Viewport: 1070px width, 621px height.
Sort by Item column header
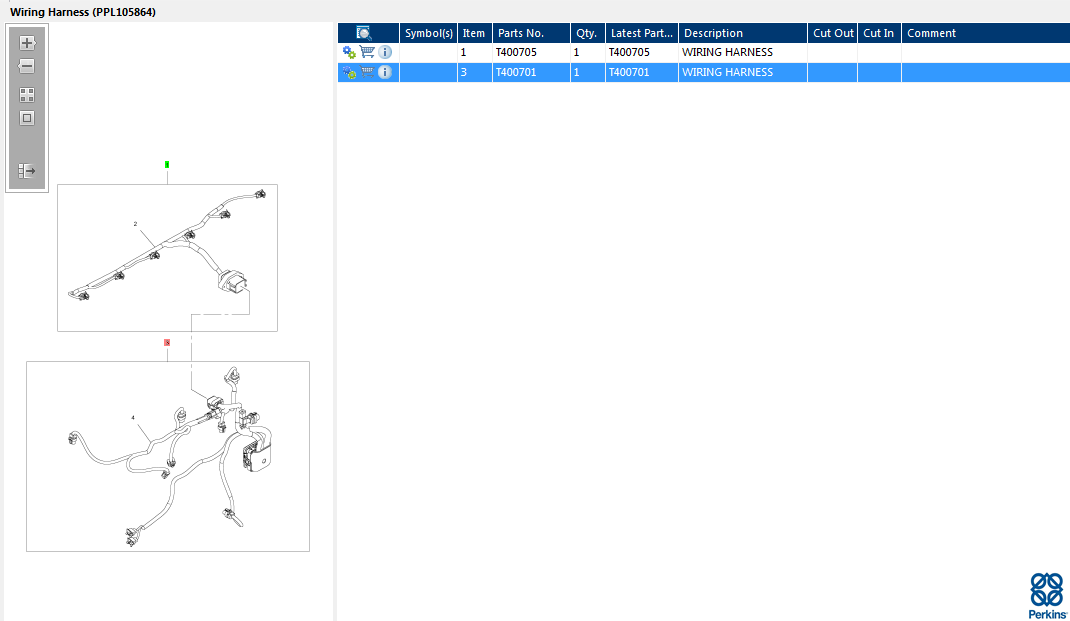(x=474, y=33)
